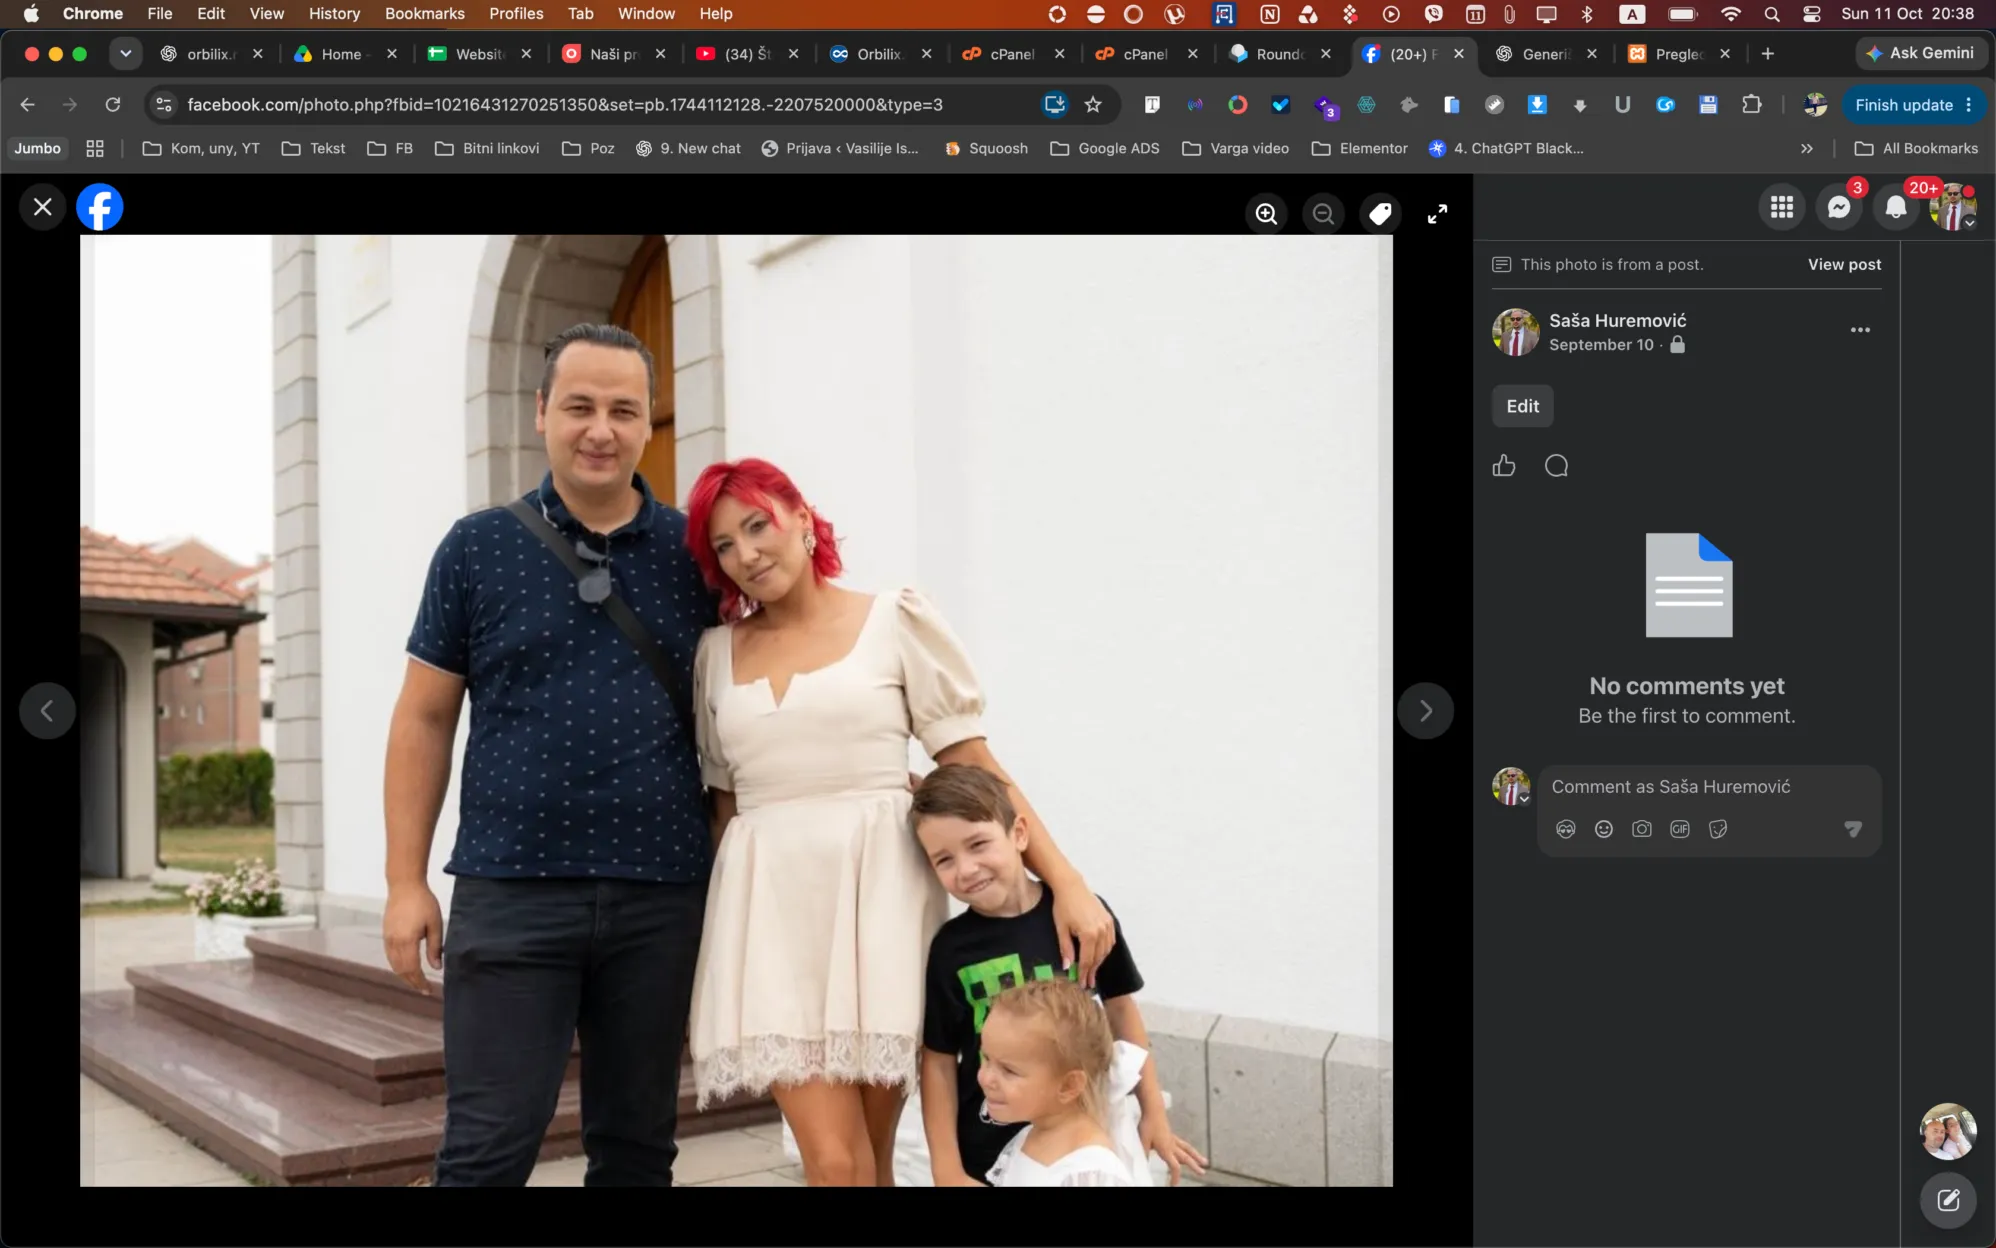This screenshot has height=1248, width=1996.
Task: Insert an avatar sticker in comment
Action: (1566, 829)
